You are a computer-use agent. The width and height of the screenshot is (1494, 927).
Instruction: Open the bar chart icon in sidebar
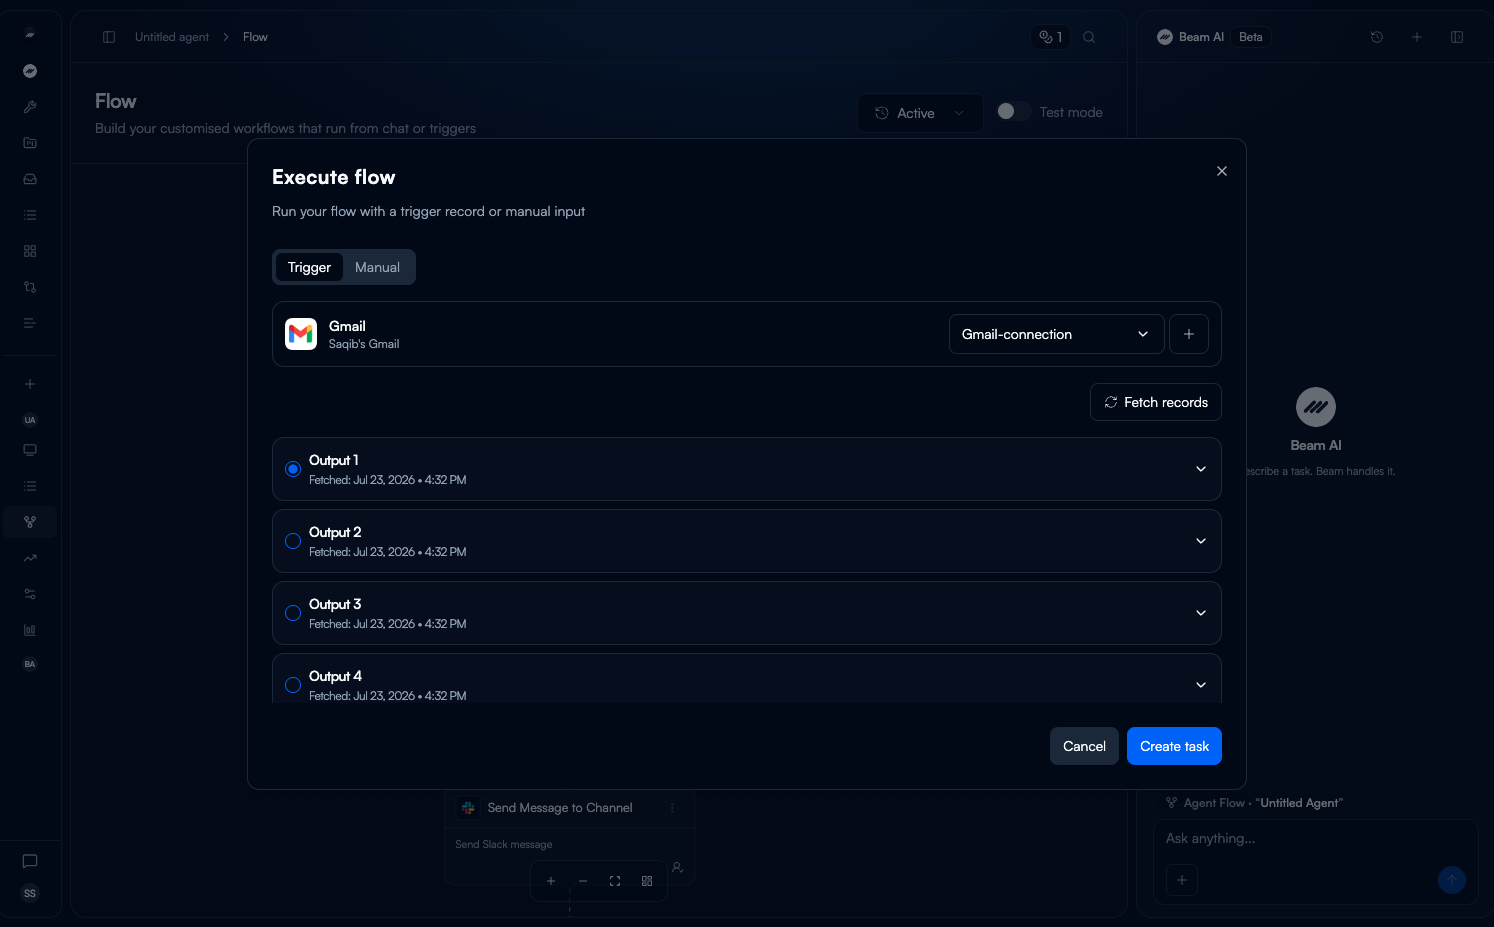coord(30,630)
